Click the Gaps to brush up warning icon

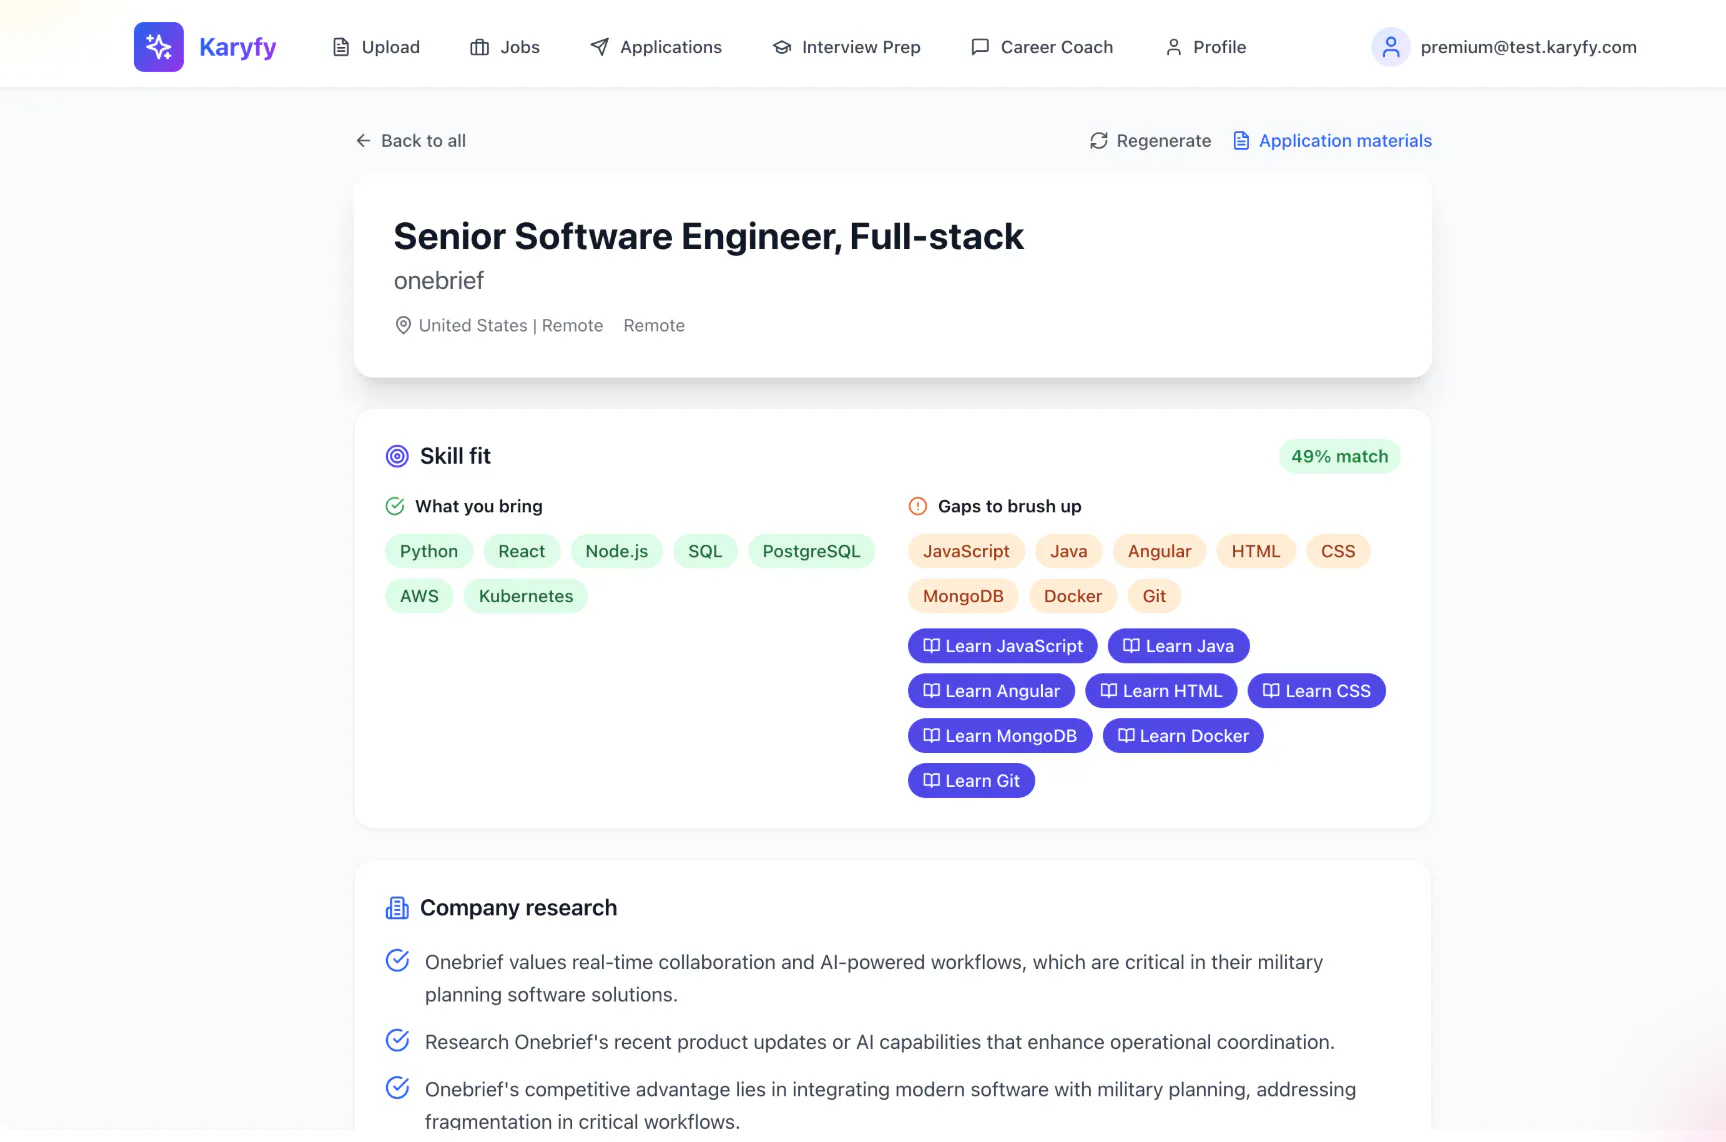(917, 506)
